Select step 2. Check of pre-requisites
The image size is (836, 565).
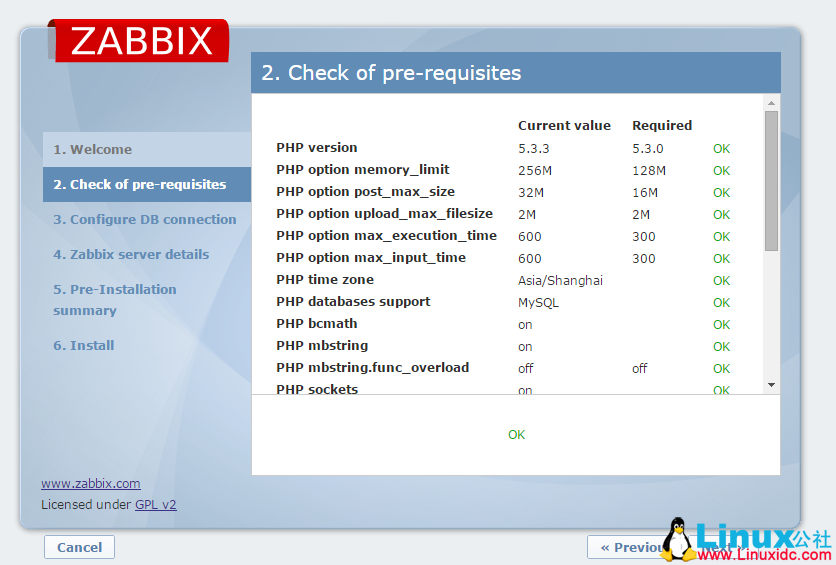click(147, 184)
